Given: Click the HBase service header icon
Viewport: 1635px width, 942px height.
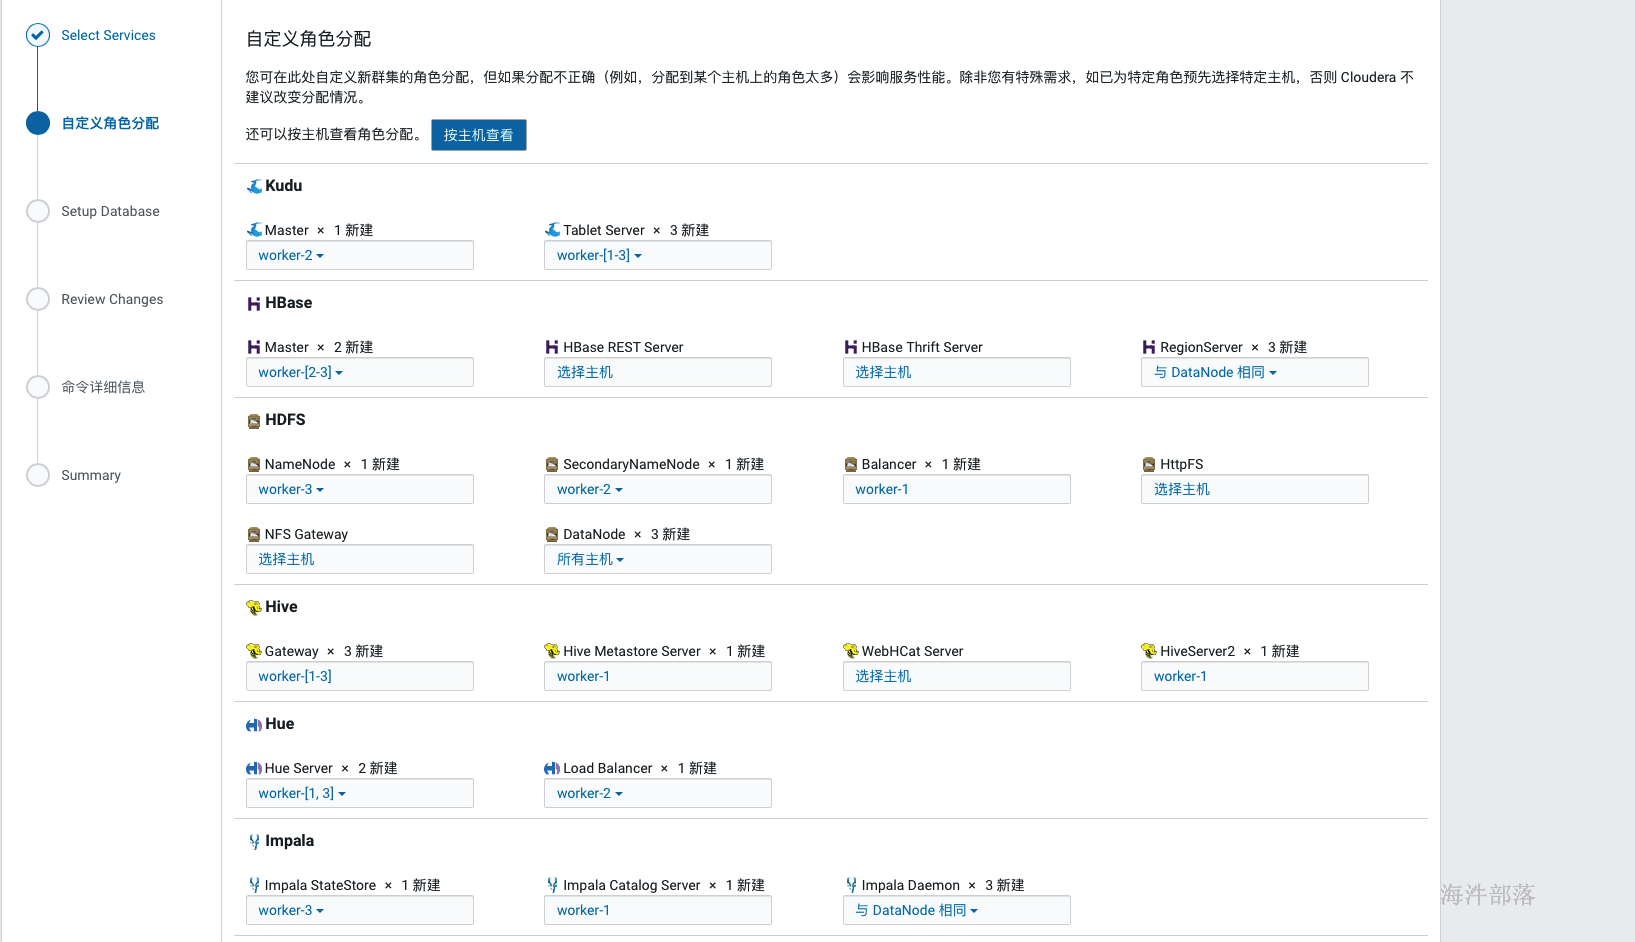Looking at the screenshot, I should pos(254,303).
